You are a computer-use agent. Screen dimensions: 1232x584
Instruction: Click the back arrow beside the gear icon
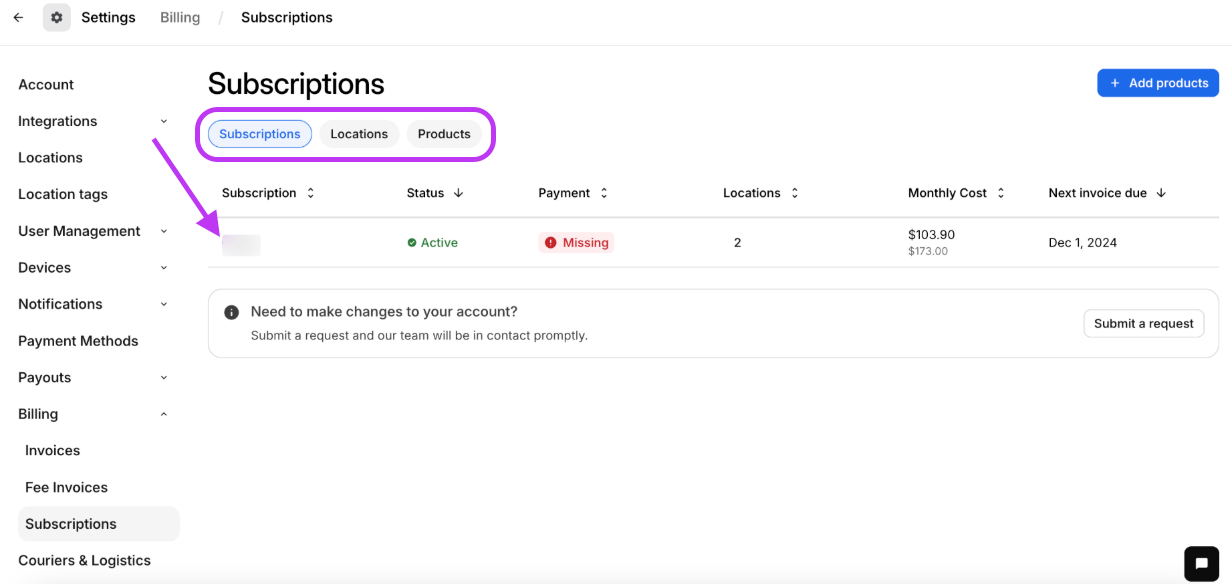[x=18, y=17]
